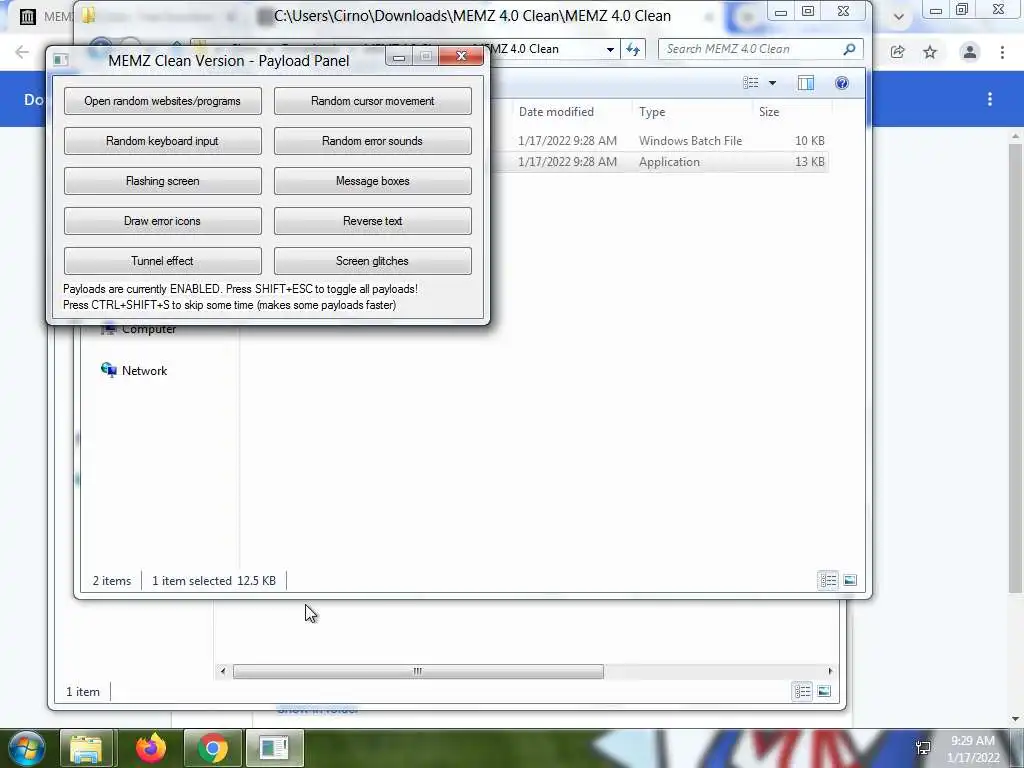Select MEMZ panel taskbar item

tap(274, 748)
